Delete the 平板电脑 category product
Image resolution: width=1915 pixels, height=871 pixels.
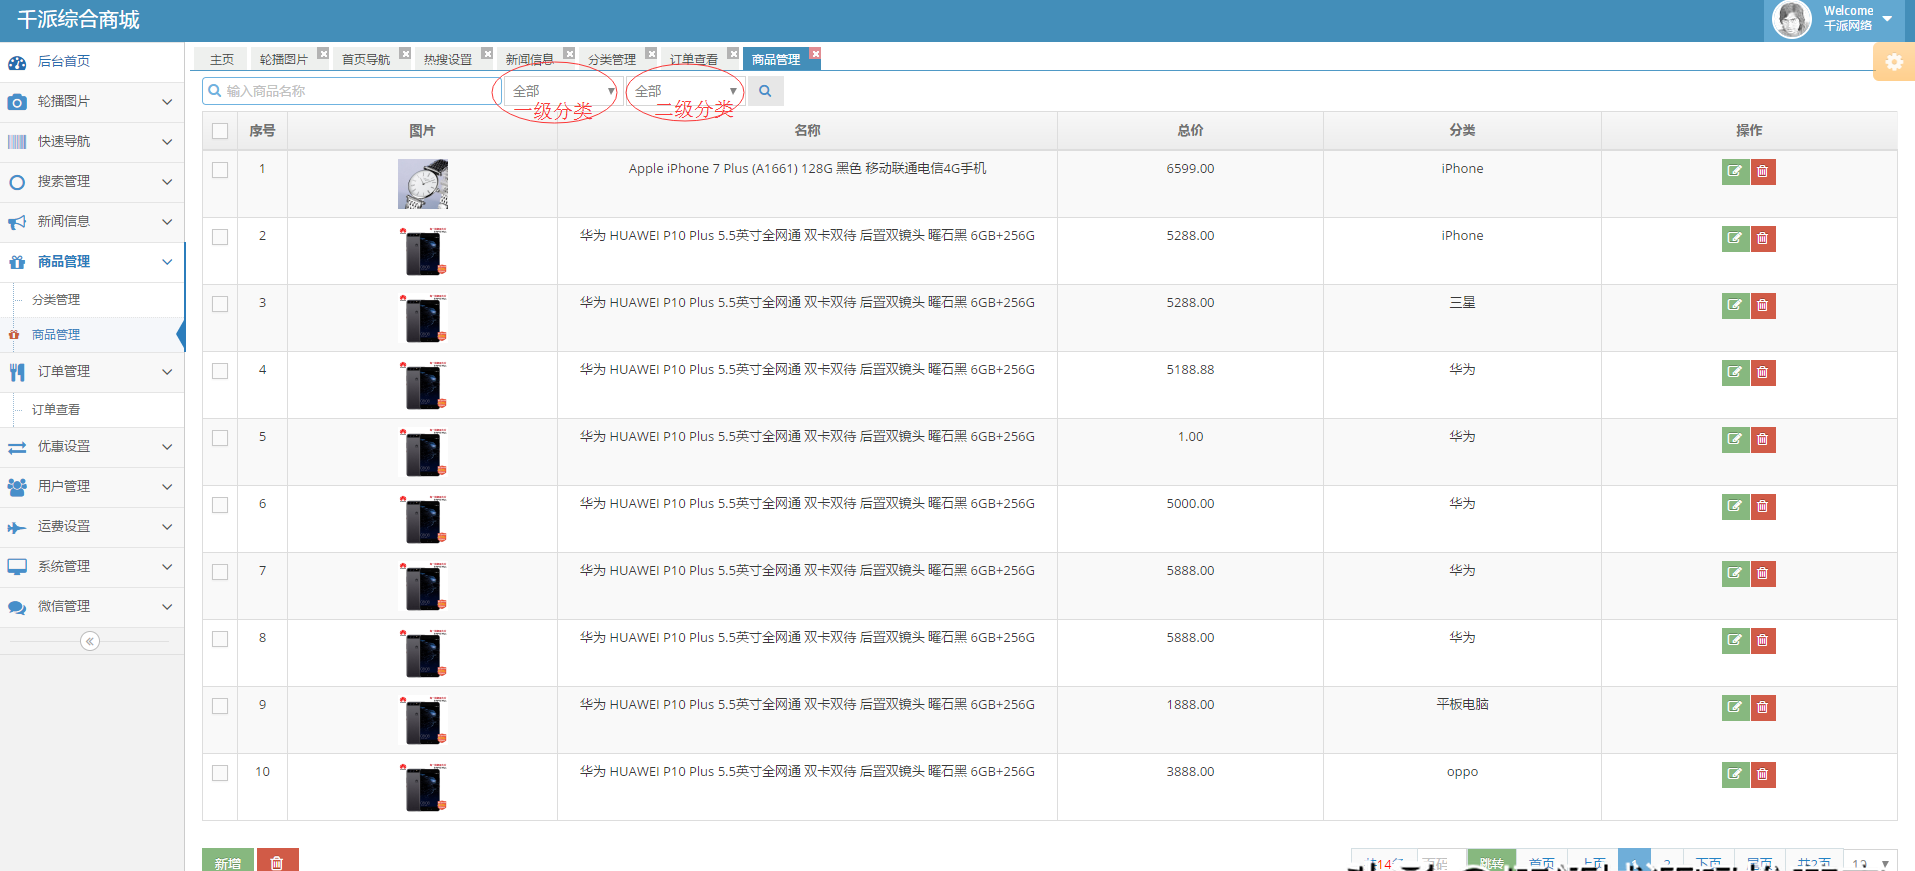1762,708
